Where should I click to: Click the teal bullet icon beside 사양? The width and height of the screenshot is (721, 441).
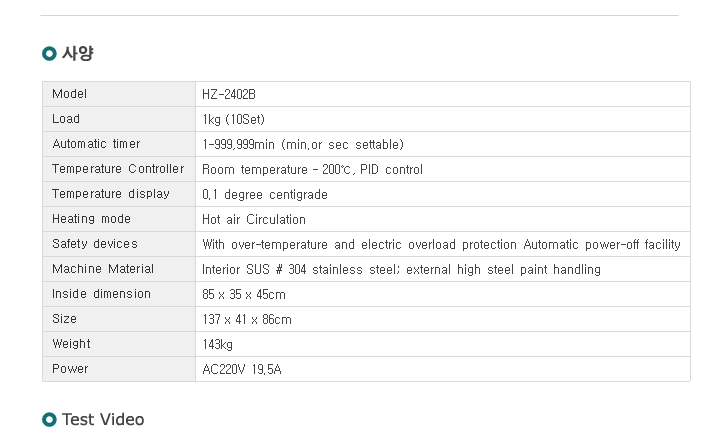pos(49,53)
